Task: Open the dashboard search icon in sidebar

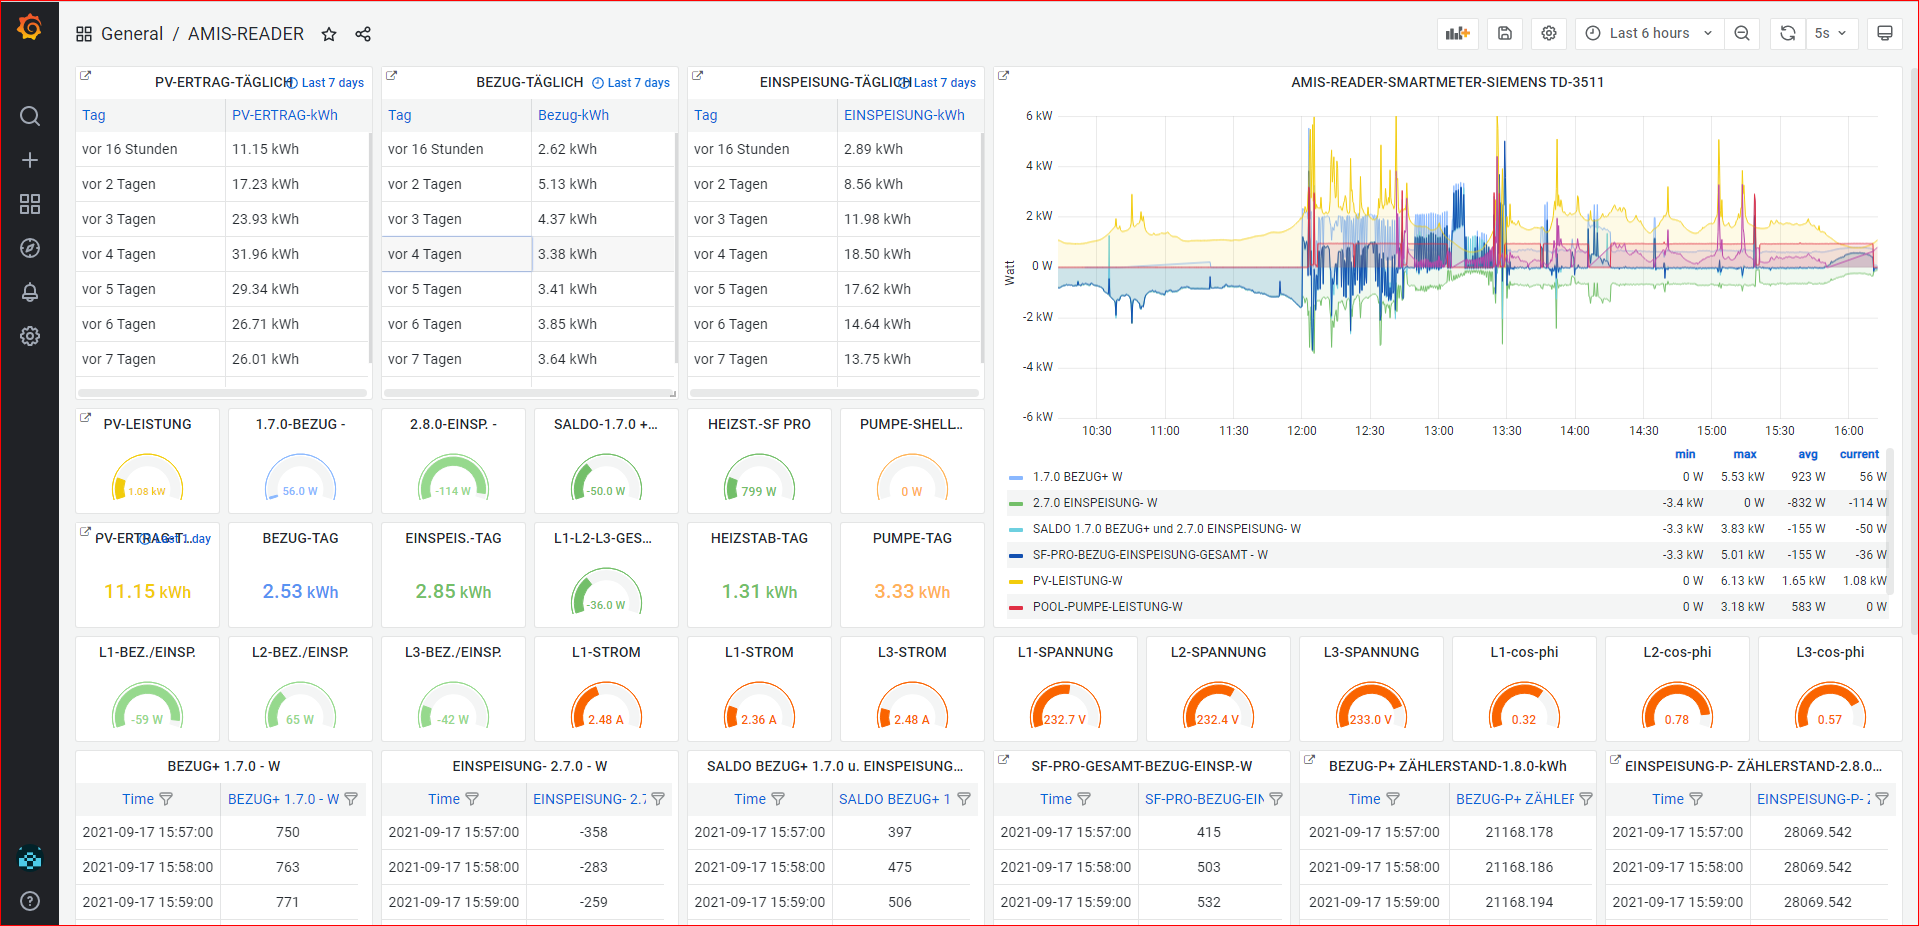Action: tap(30, 116)
